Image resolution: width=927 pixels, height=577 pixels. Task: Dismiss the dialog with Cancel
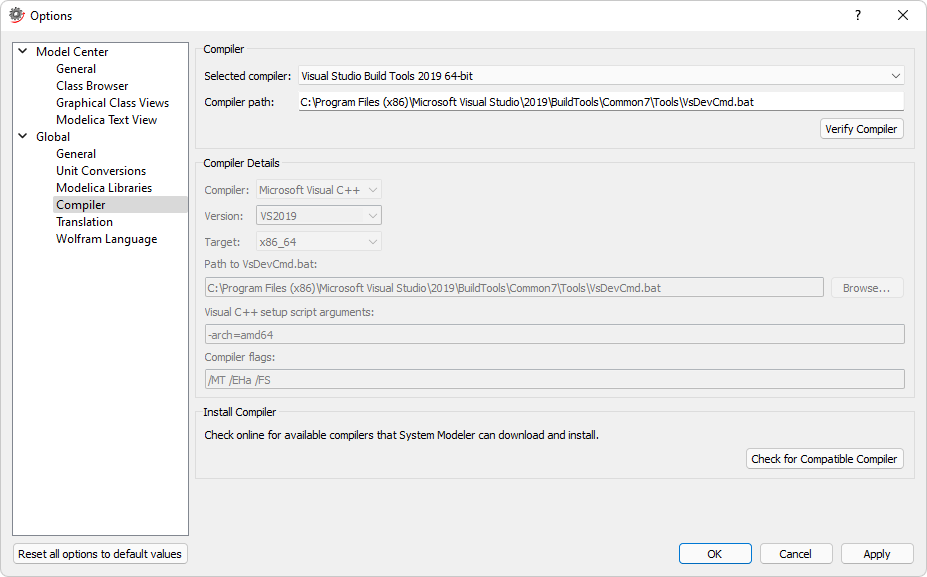[795, 554]
